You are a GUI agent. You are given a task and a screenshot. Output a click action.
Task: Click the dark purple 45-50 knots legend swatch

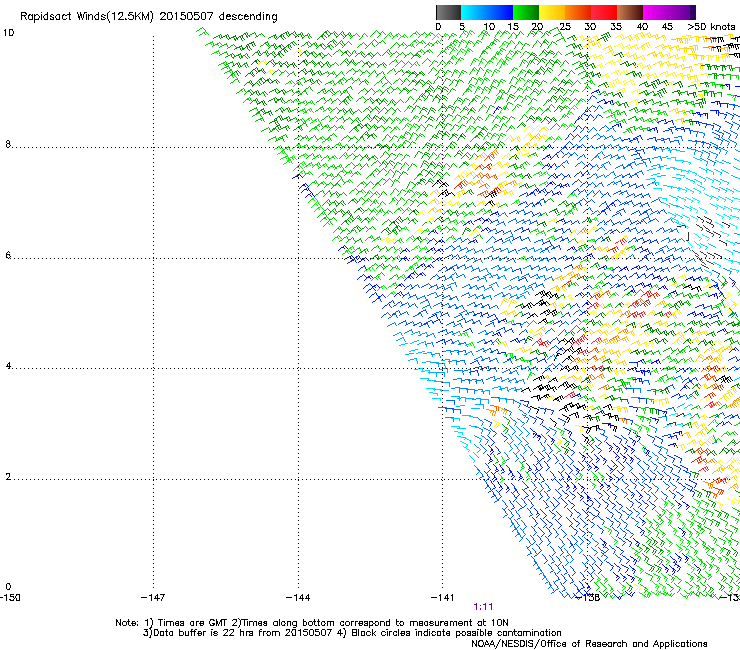(682, 12)
